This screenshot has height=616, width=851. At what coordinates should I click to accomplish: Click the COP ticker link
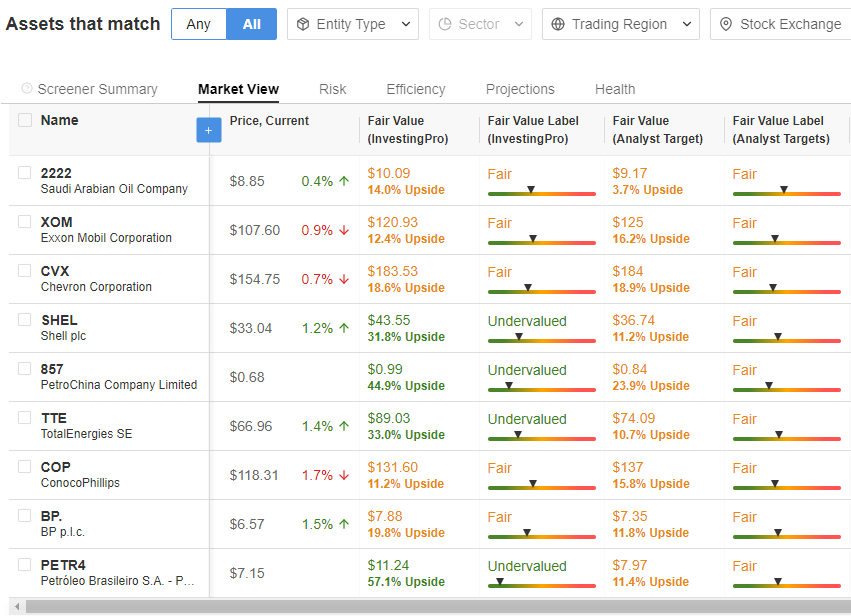click(x=55, y=467)
